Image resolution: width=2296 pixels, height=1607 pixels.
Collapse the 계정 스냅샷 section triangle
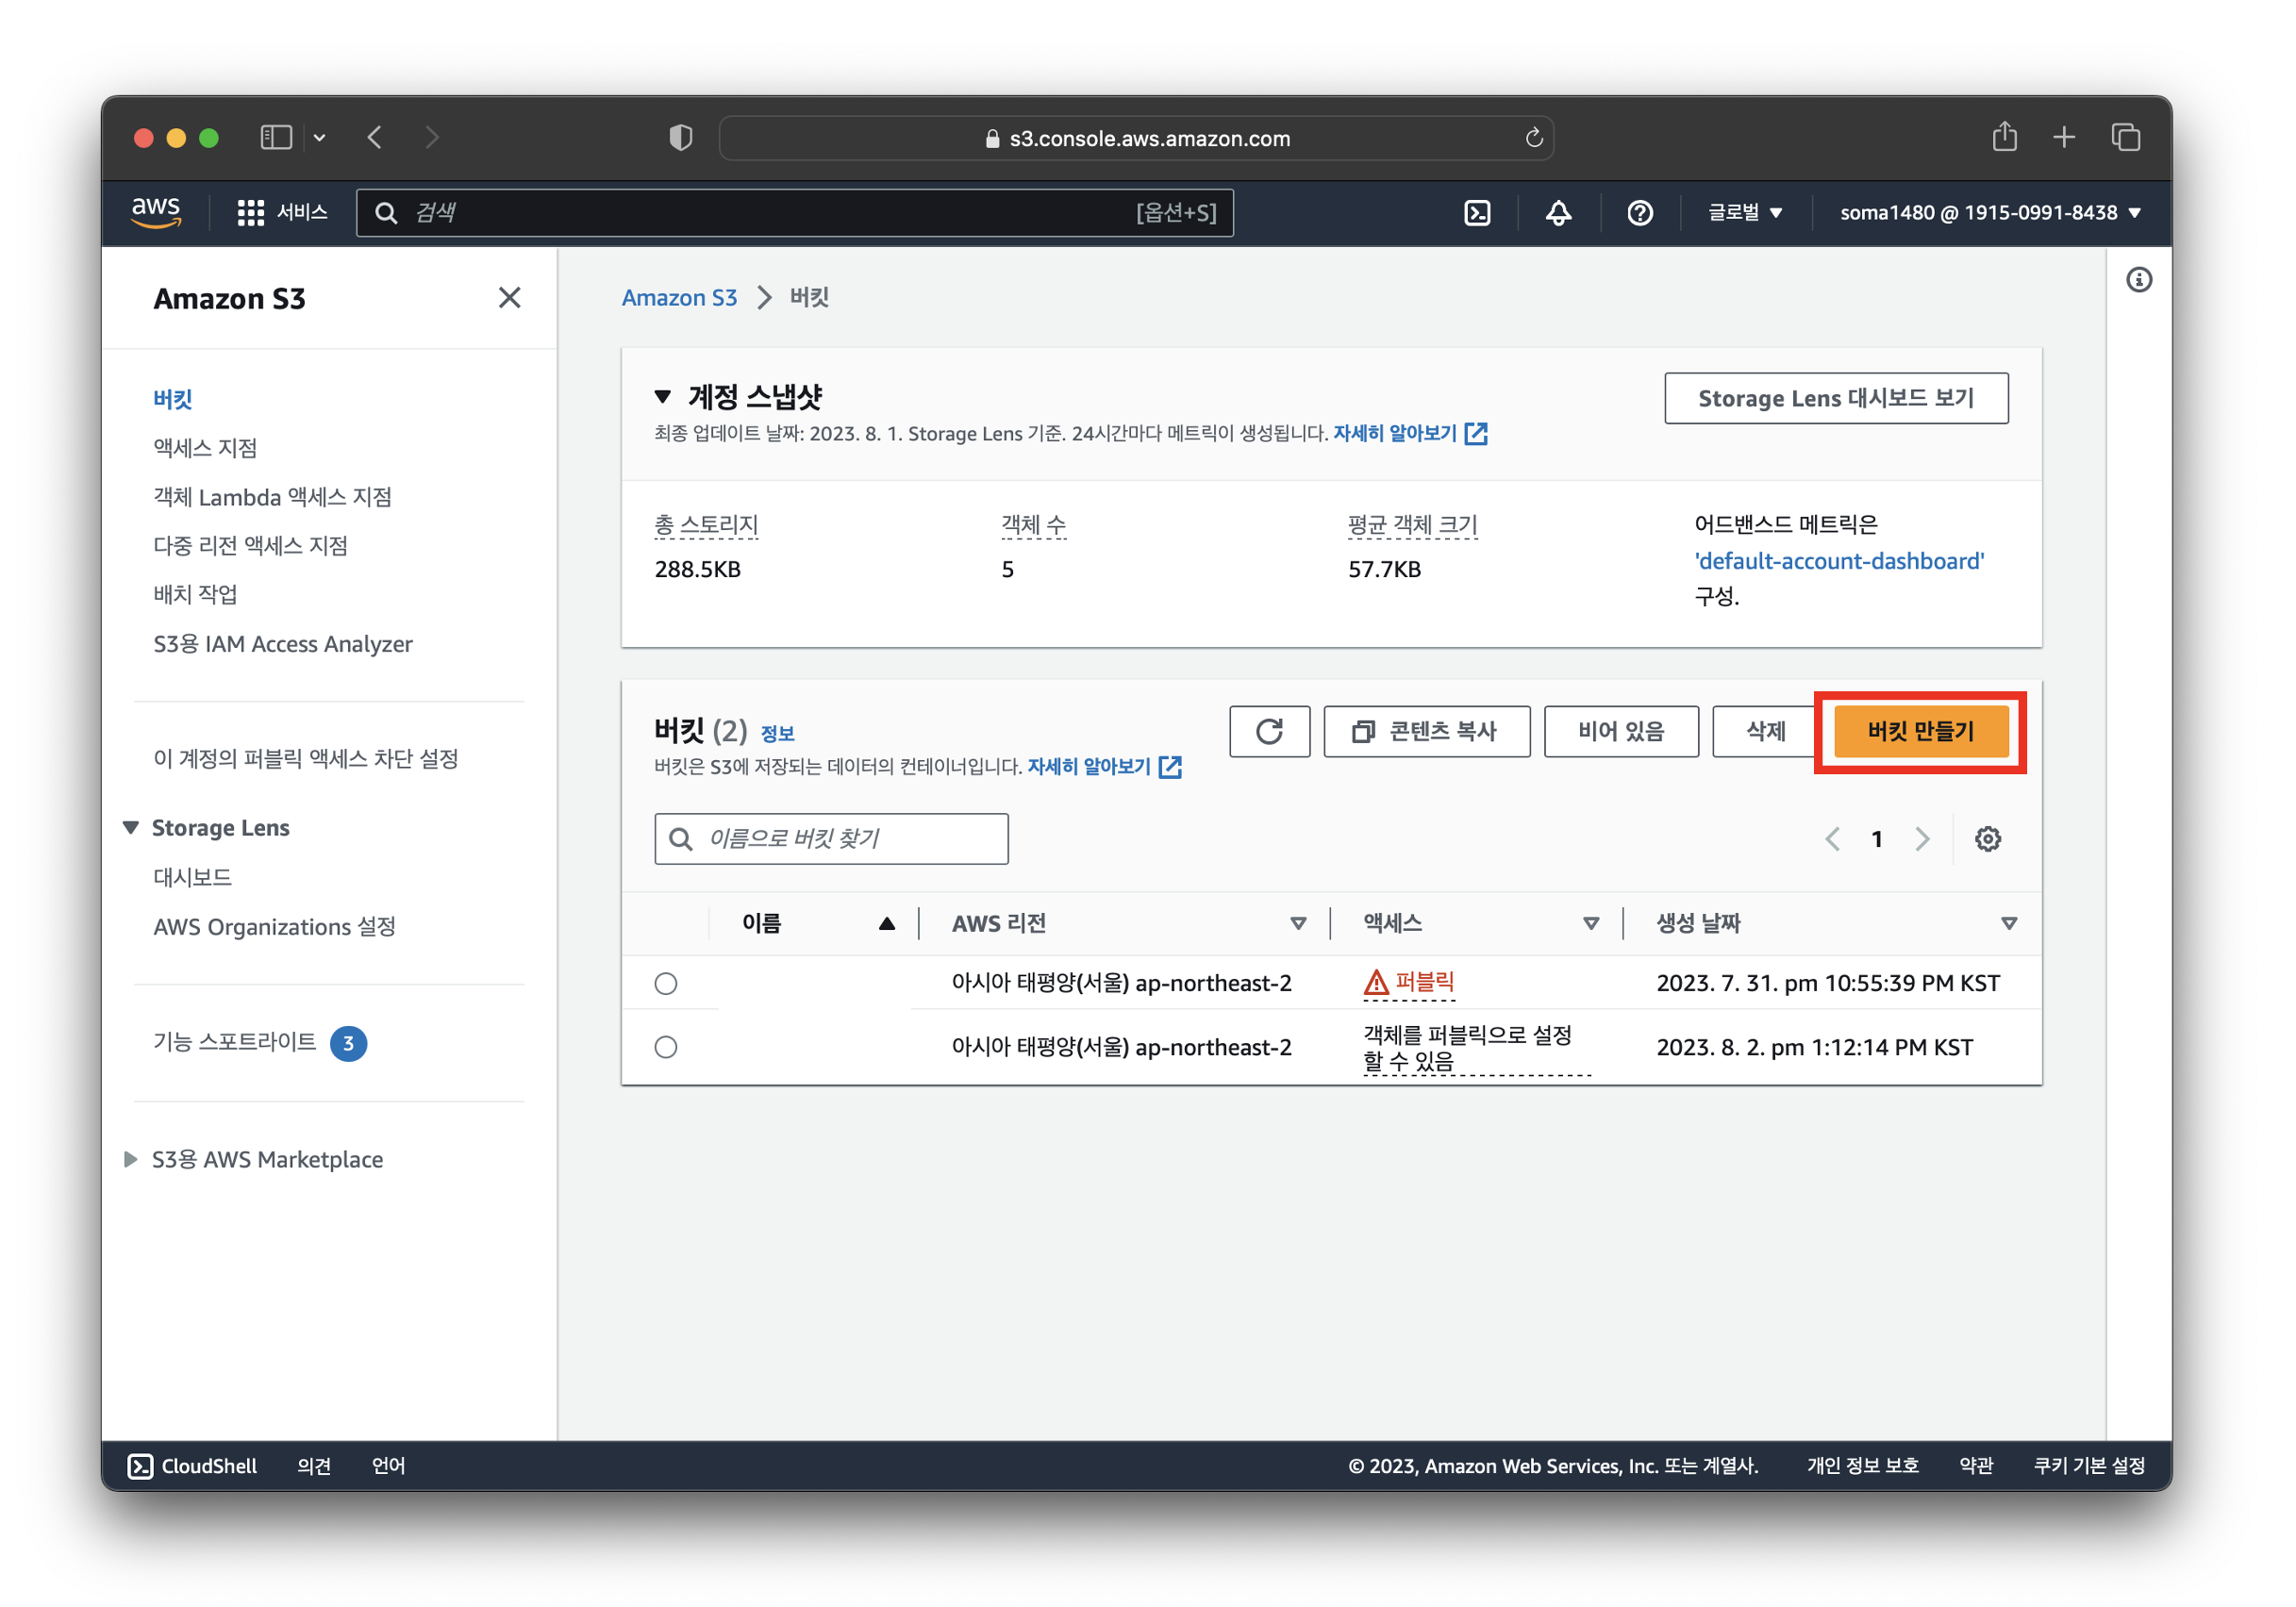pos(662,397)
